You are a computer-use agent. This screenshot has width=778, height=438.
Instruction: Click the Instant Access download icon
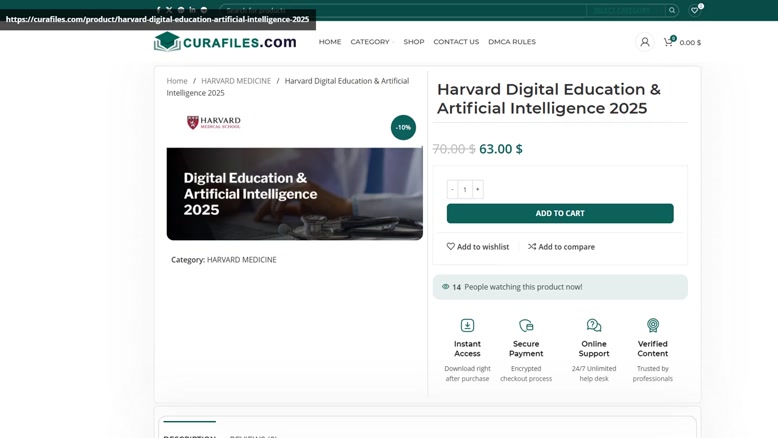467,325
